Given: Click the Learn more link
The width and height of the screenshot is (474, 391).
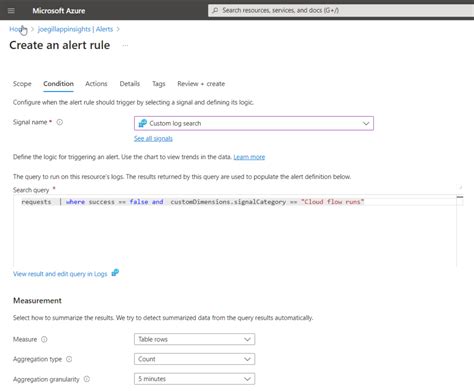Looking at the screenshot, I should tap(249, 157).
